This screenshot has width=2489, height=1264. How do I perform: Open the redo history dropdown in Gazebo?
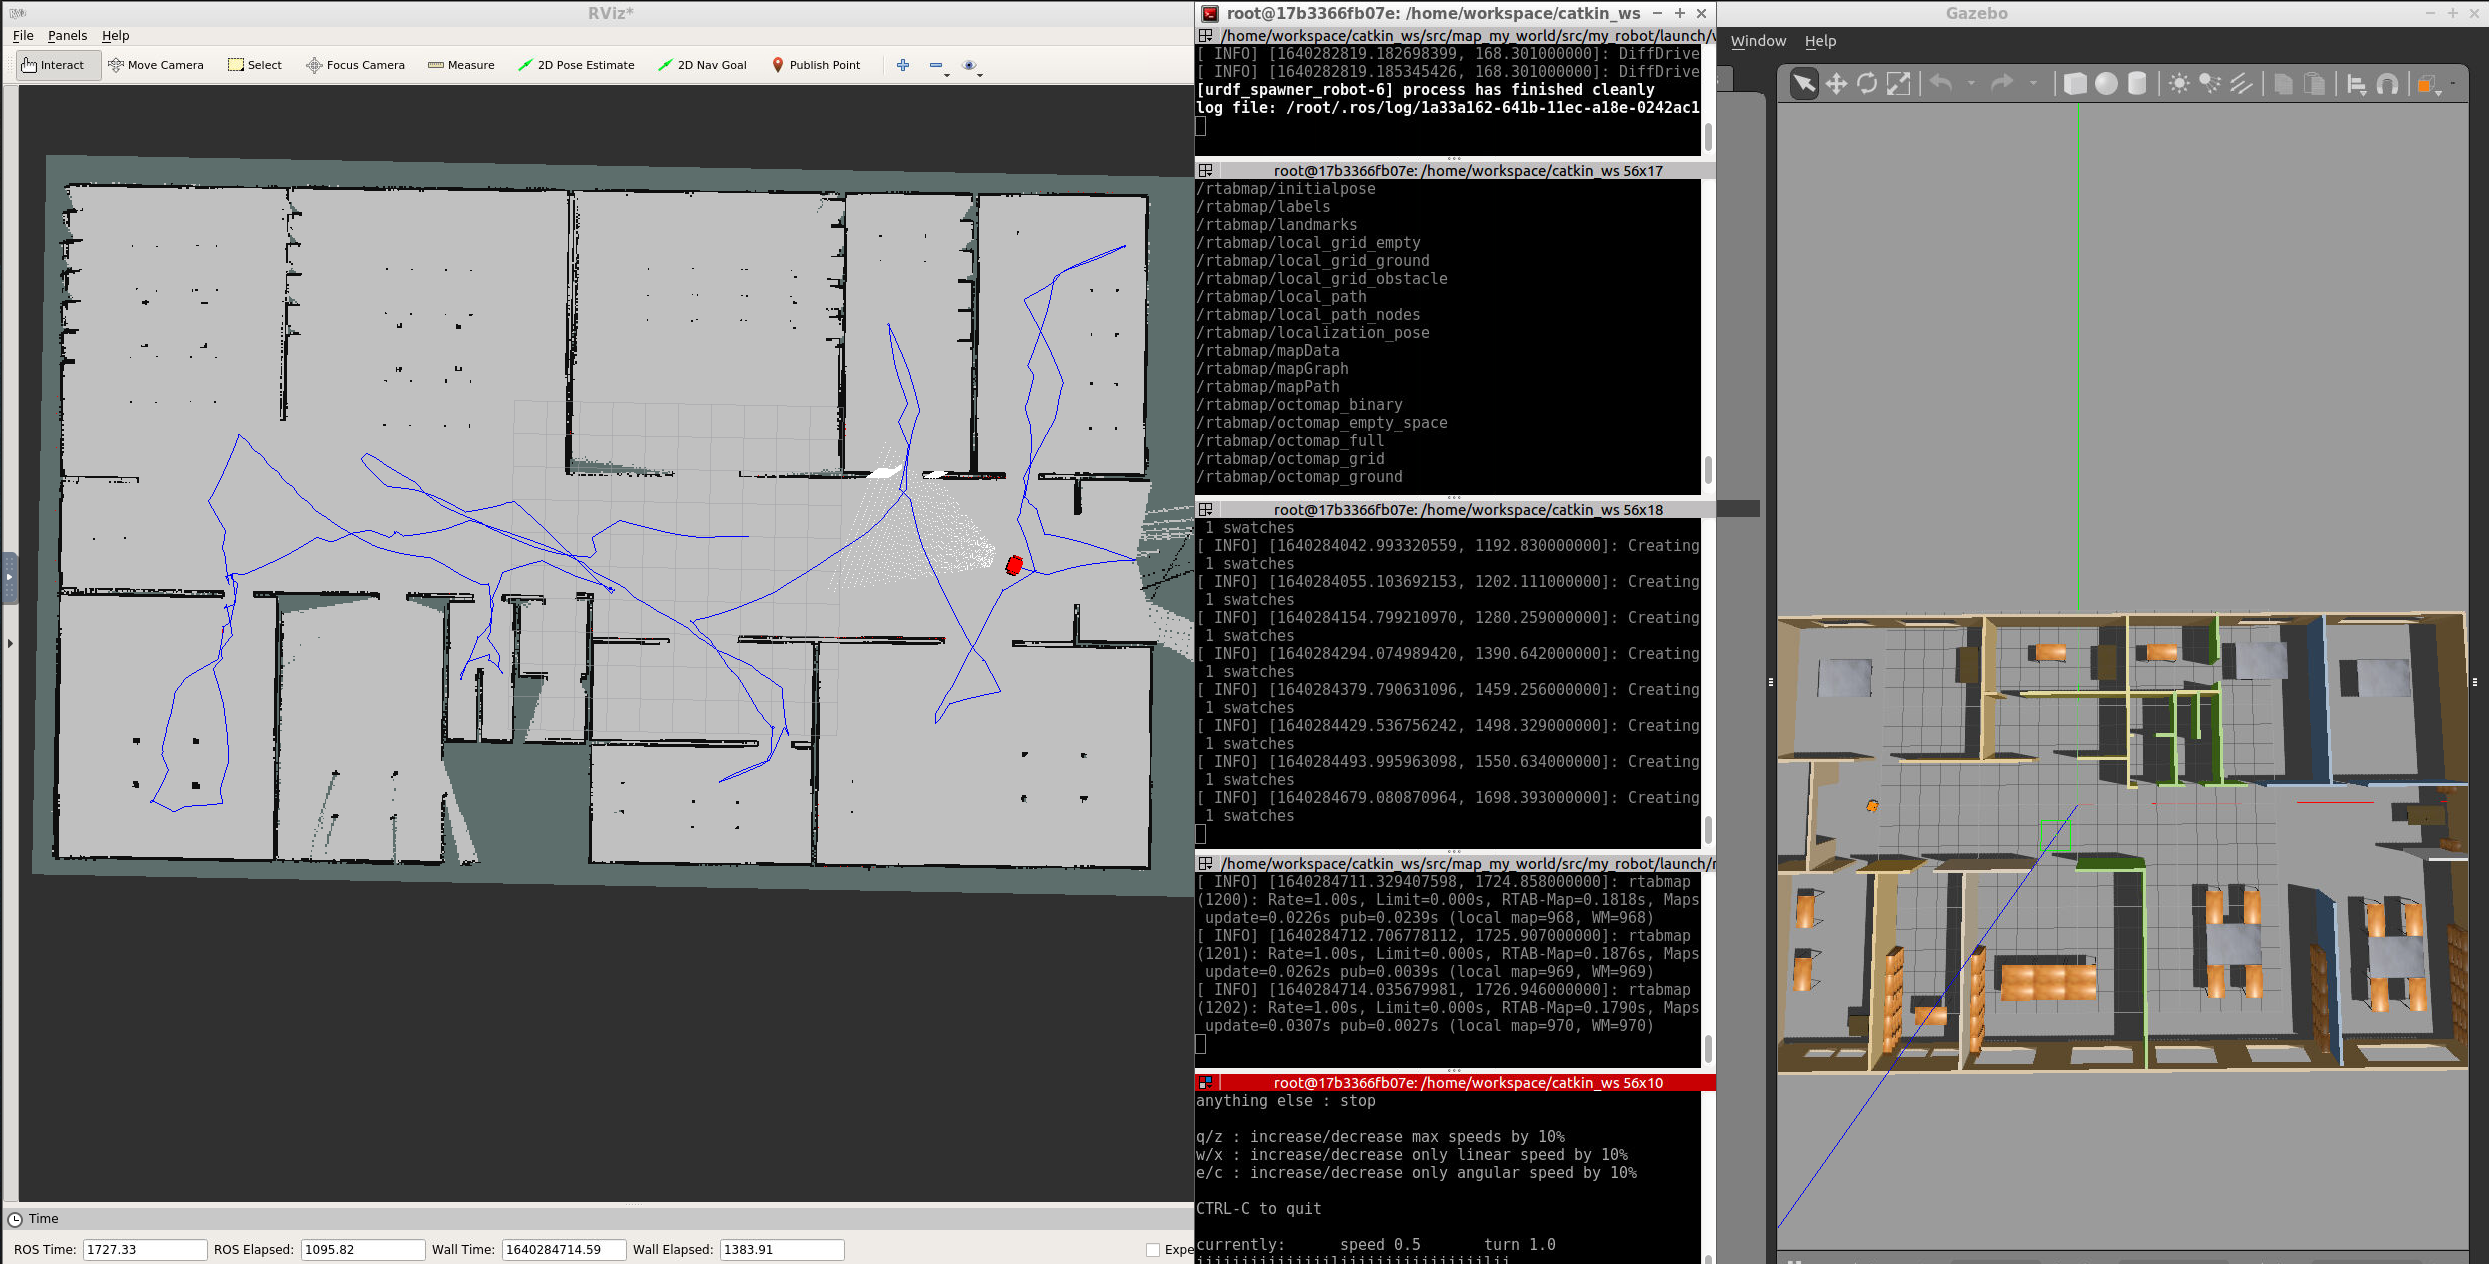tap(2033, 84)
